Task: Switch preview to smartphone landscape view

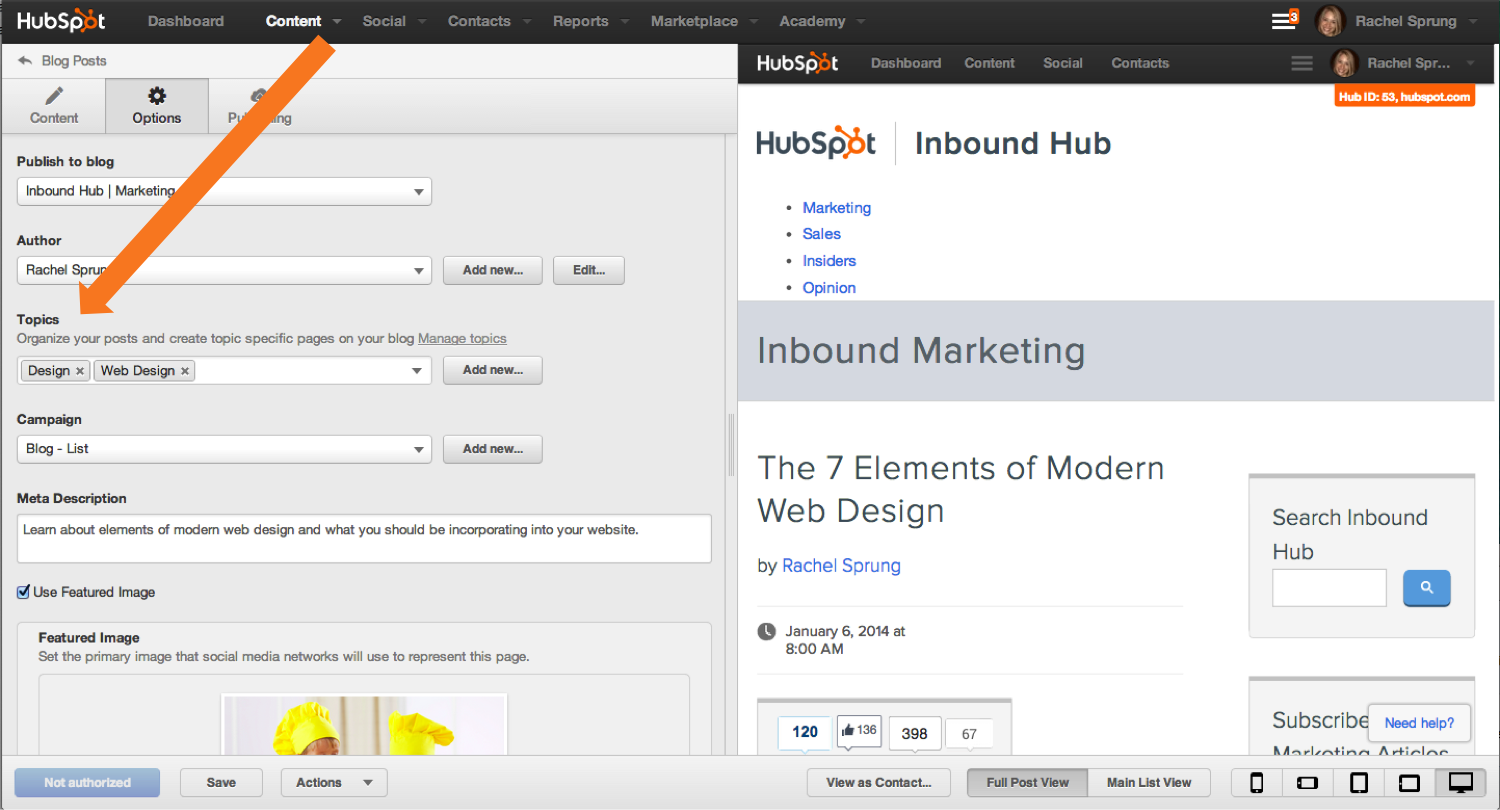Action: [1308, 783]
